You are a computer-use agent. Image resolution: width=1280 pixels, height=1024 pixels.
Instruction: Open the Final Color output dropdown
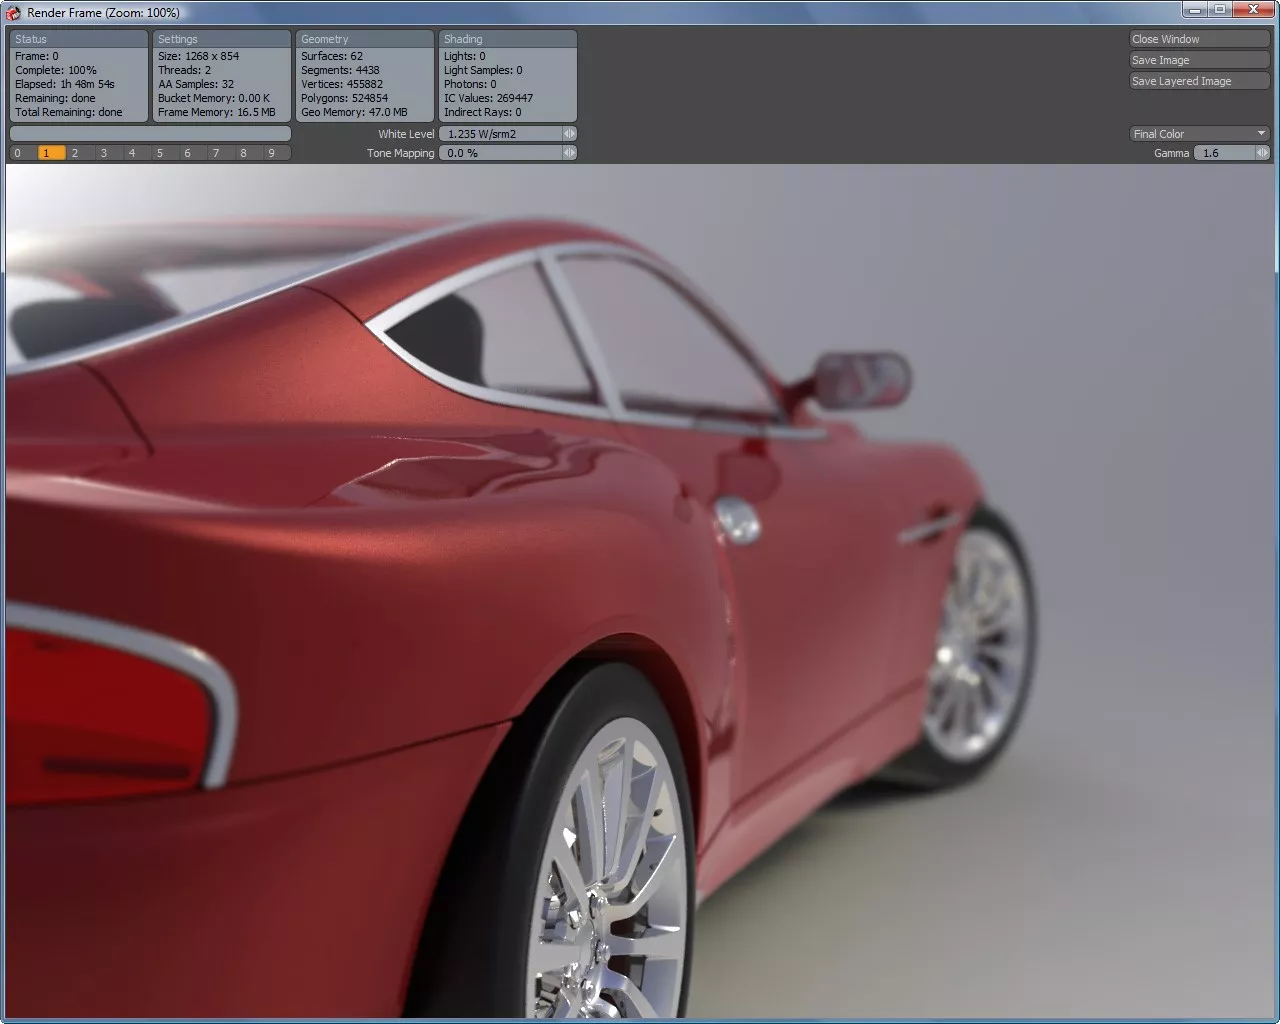click(x=1198, y=133)
